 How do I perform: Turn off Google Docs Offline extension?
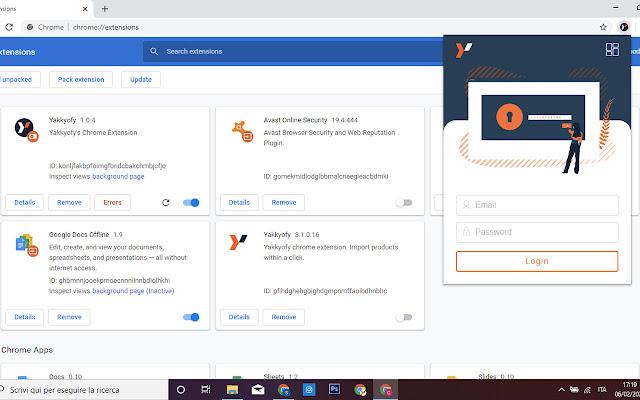(x=191, y=317)
